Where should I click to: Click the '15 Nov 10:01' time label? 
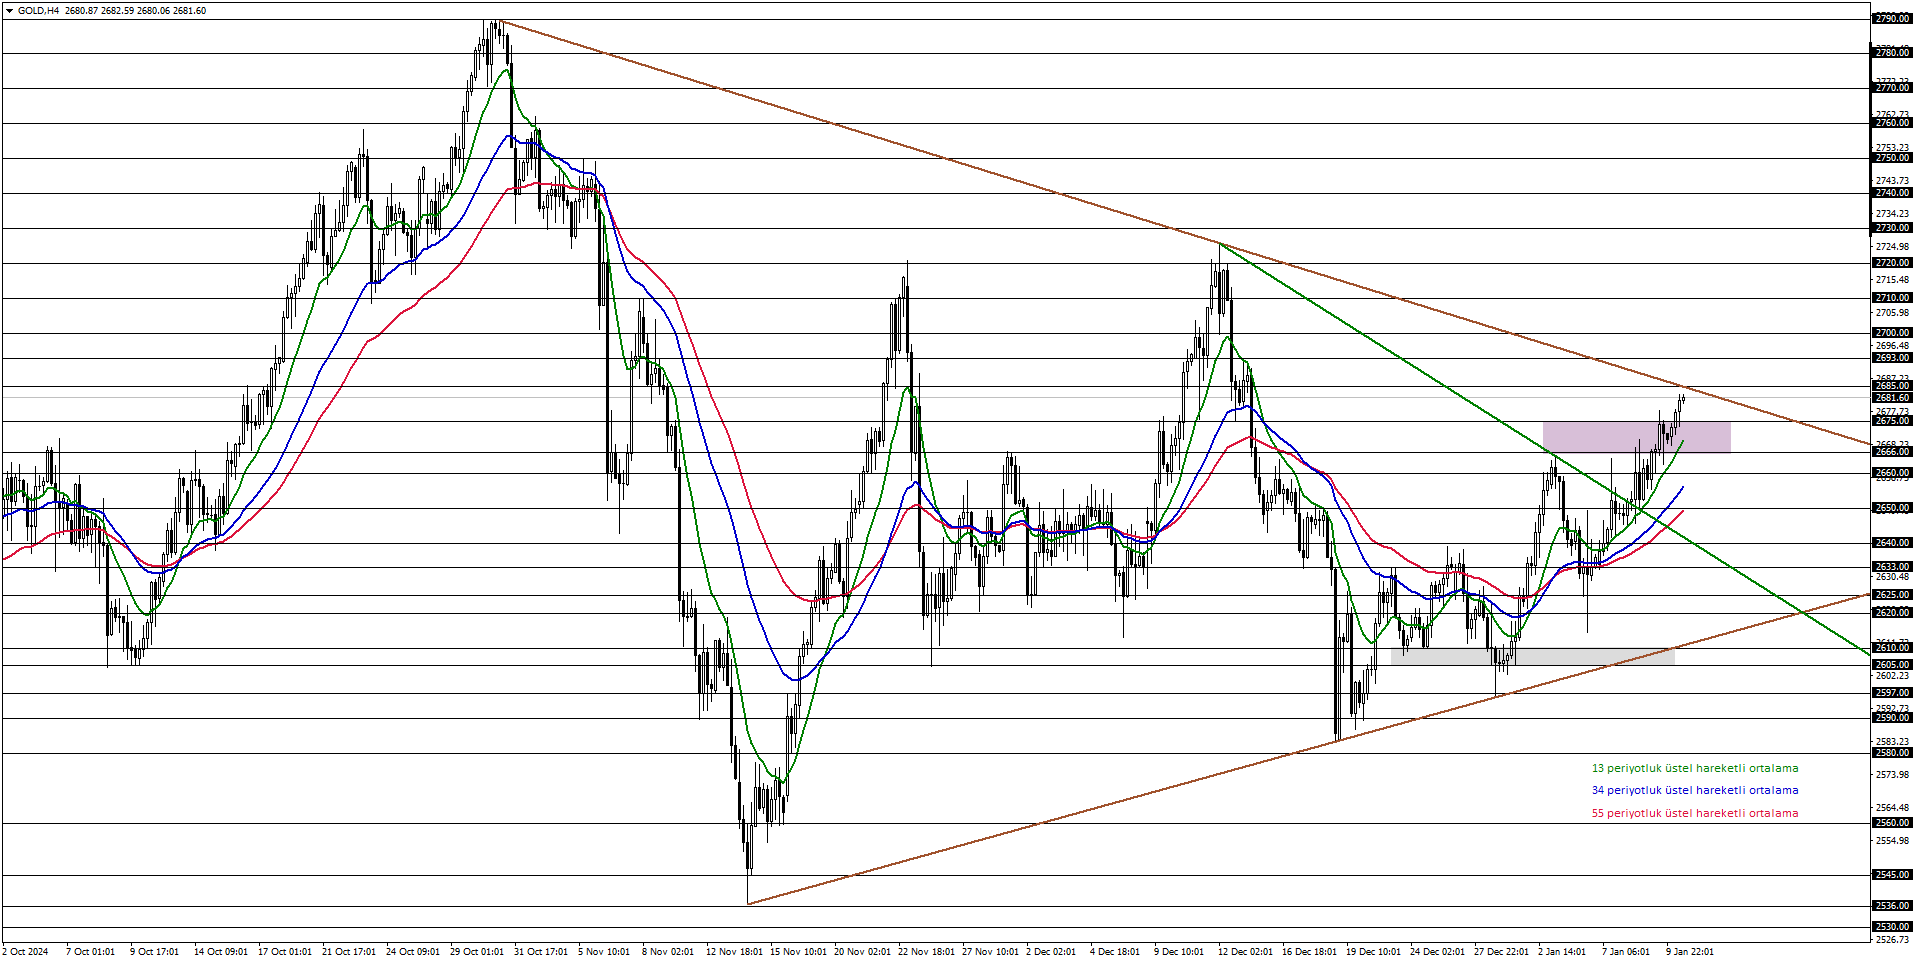(x=799, y=952)
